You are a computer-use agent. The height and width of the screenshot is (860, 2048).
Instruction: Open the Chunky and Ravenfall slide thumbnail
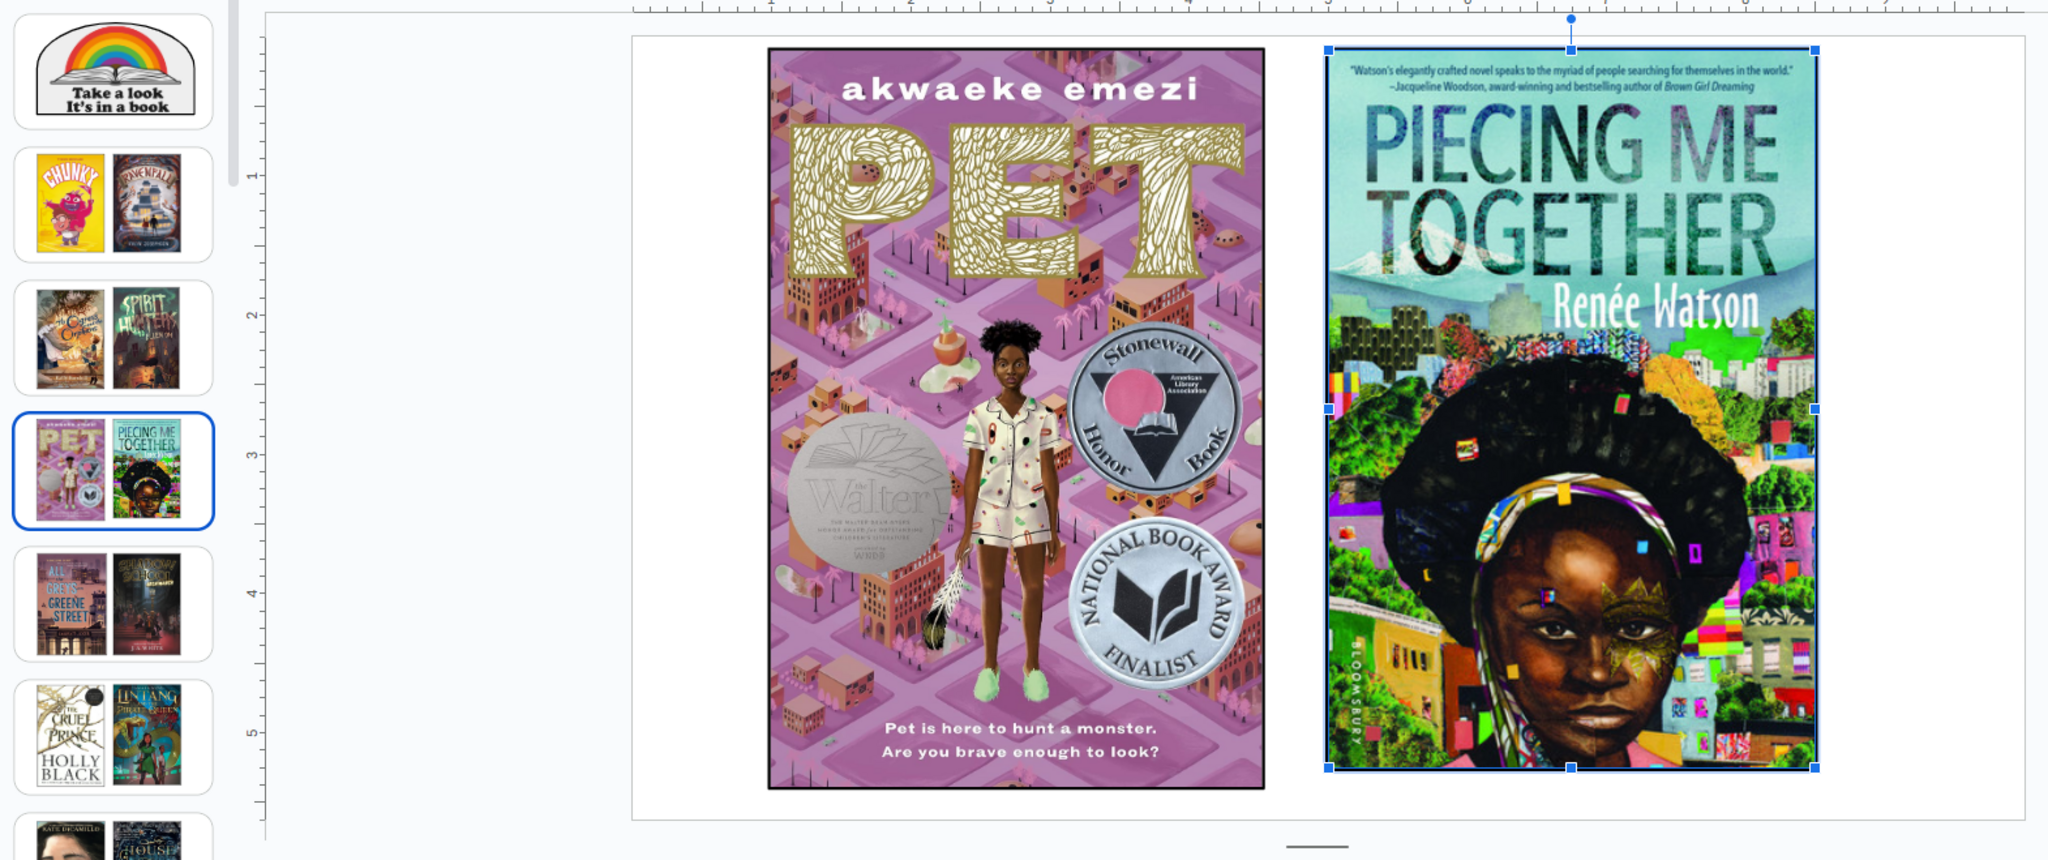point(113,204)
